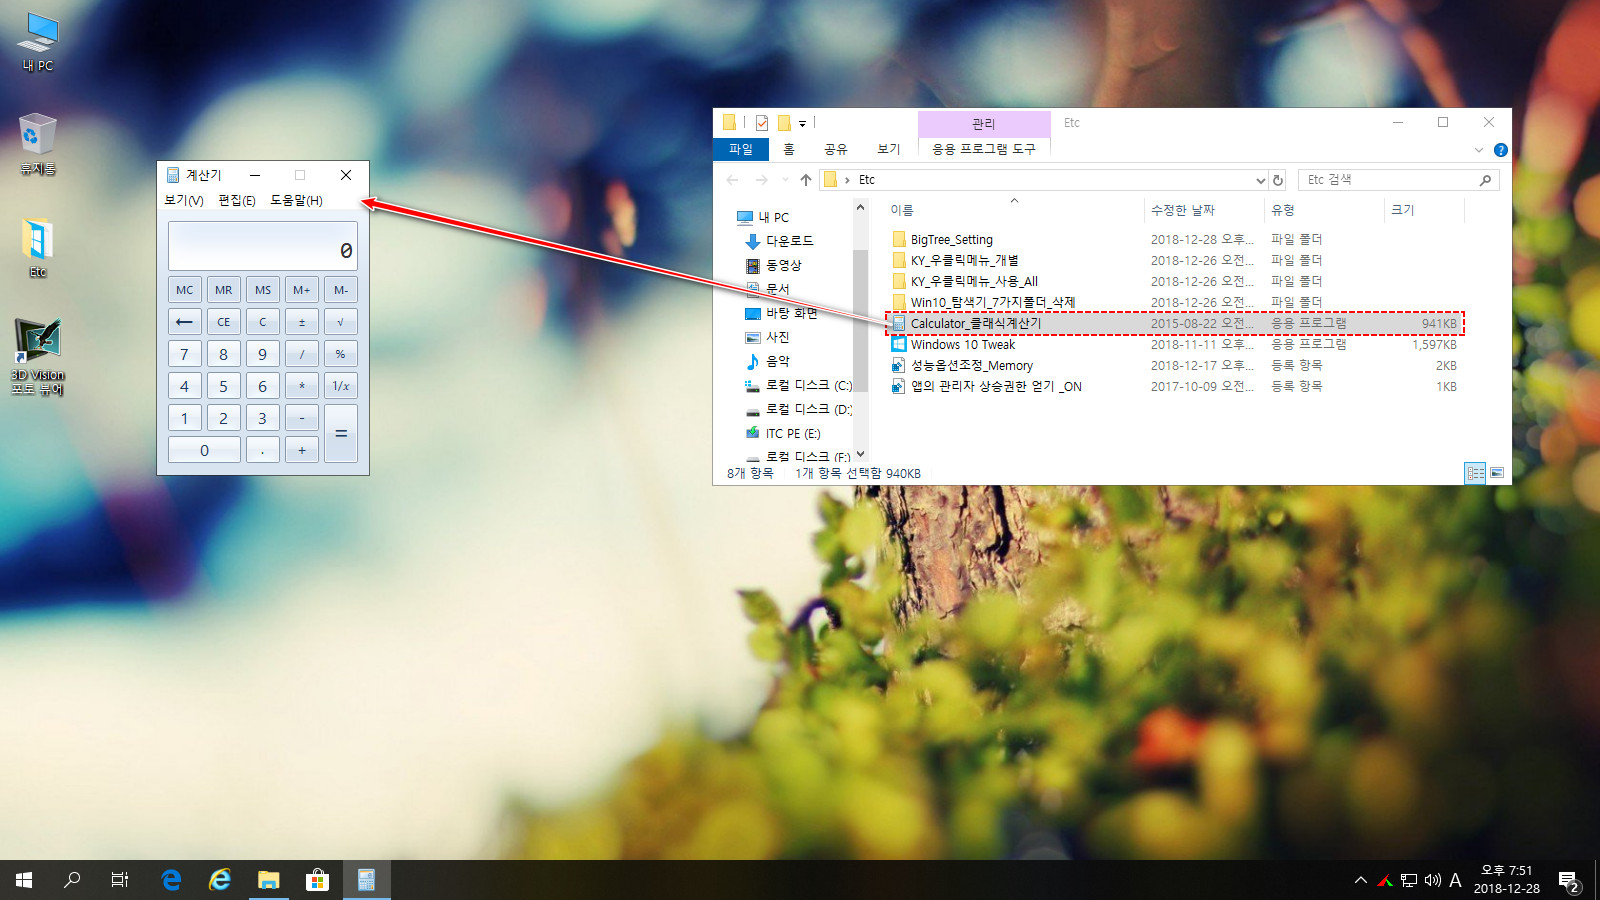Click the calculator 1/x button
Image resolution: width=1600 pixels, height=900 pixels.
pyautogui.click(x=341, y=386)
